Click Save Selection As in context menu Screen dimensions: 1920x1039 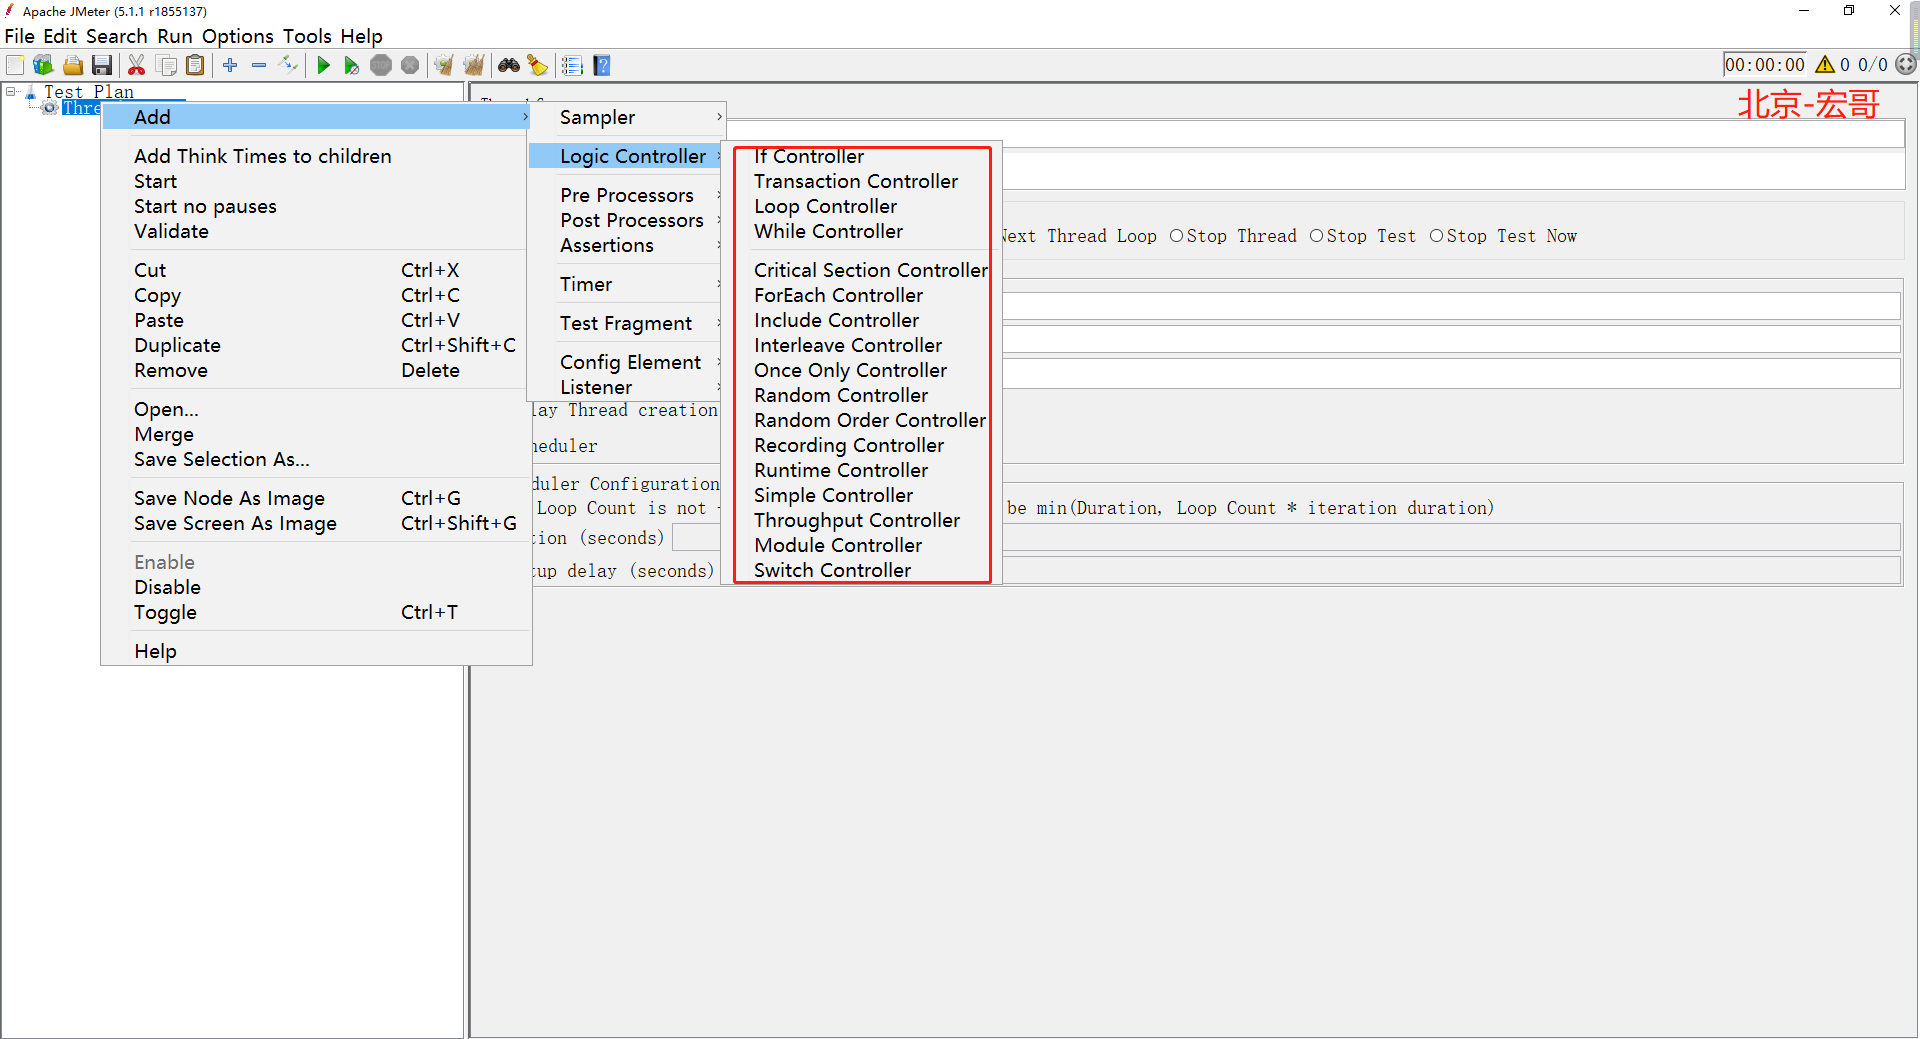point(222,459)
